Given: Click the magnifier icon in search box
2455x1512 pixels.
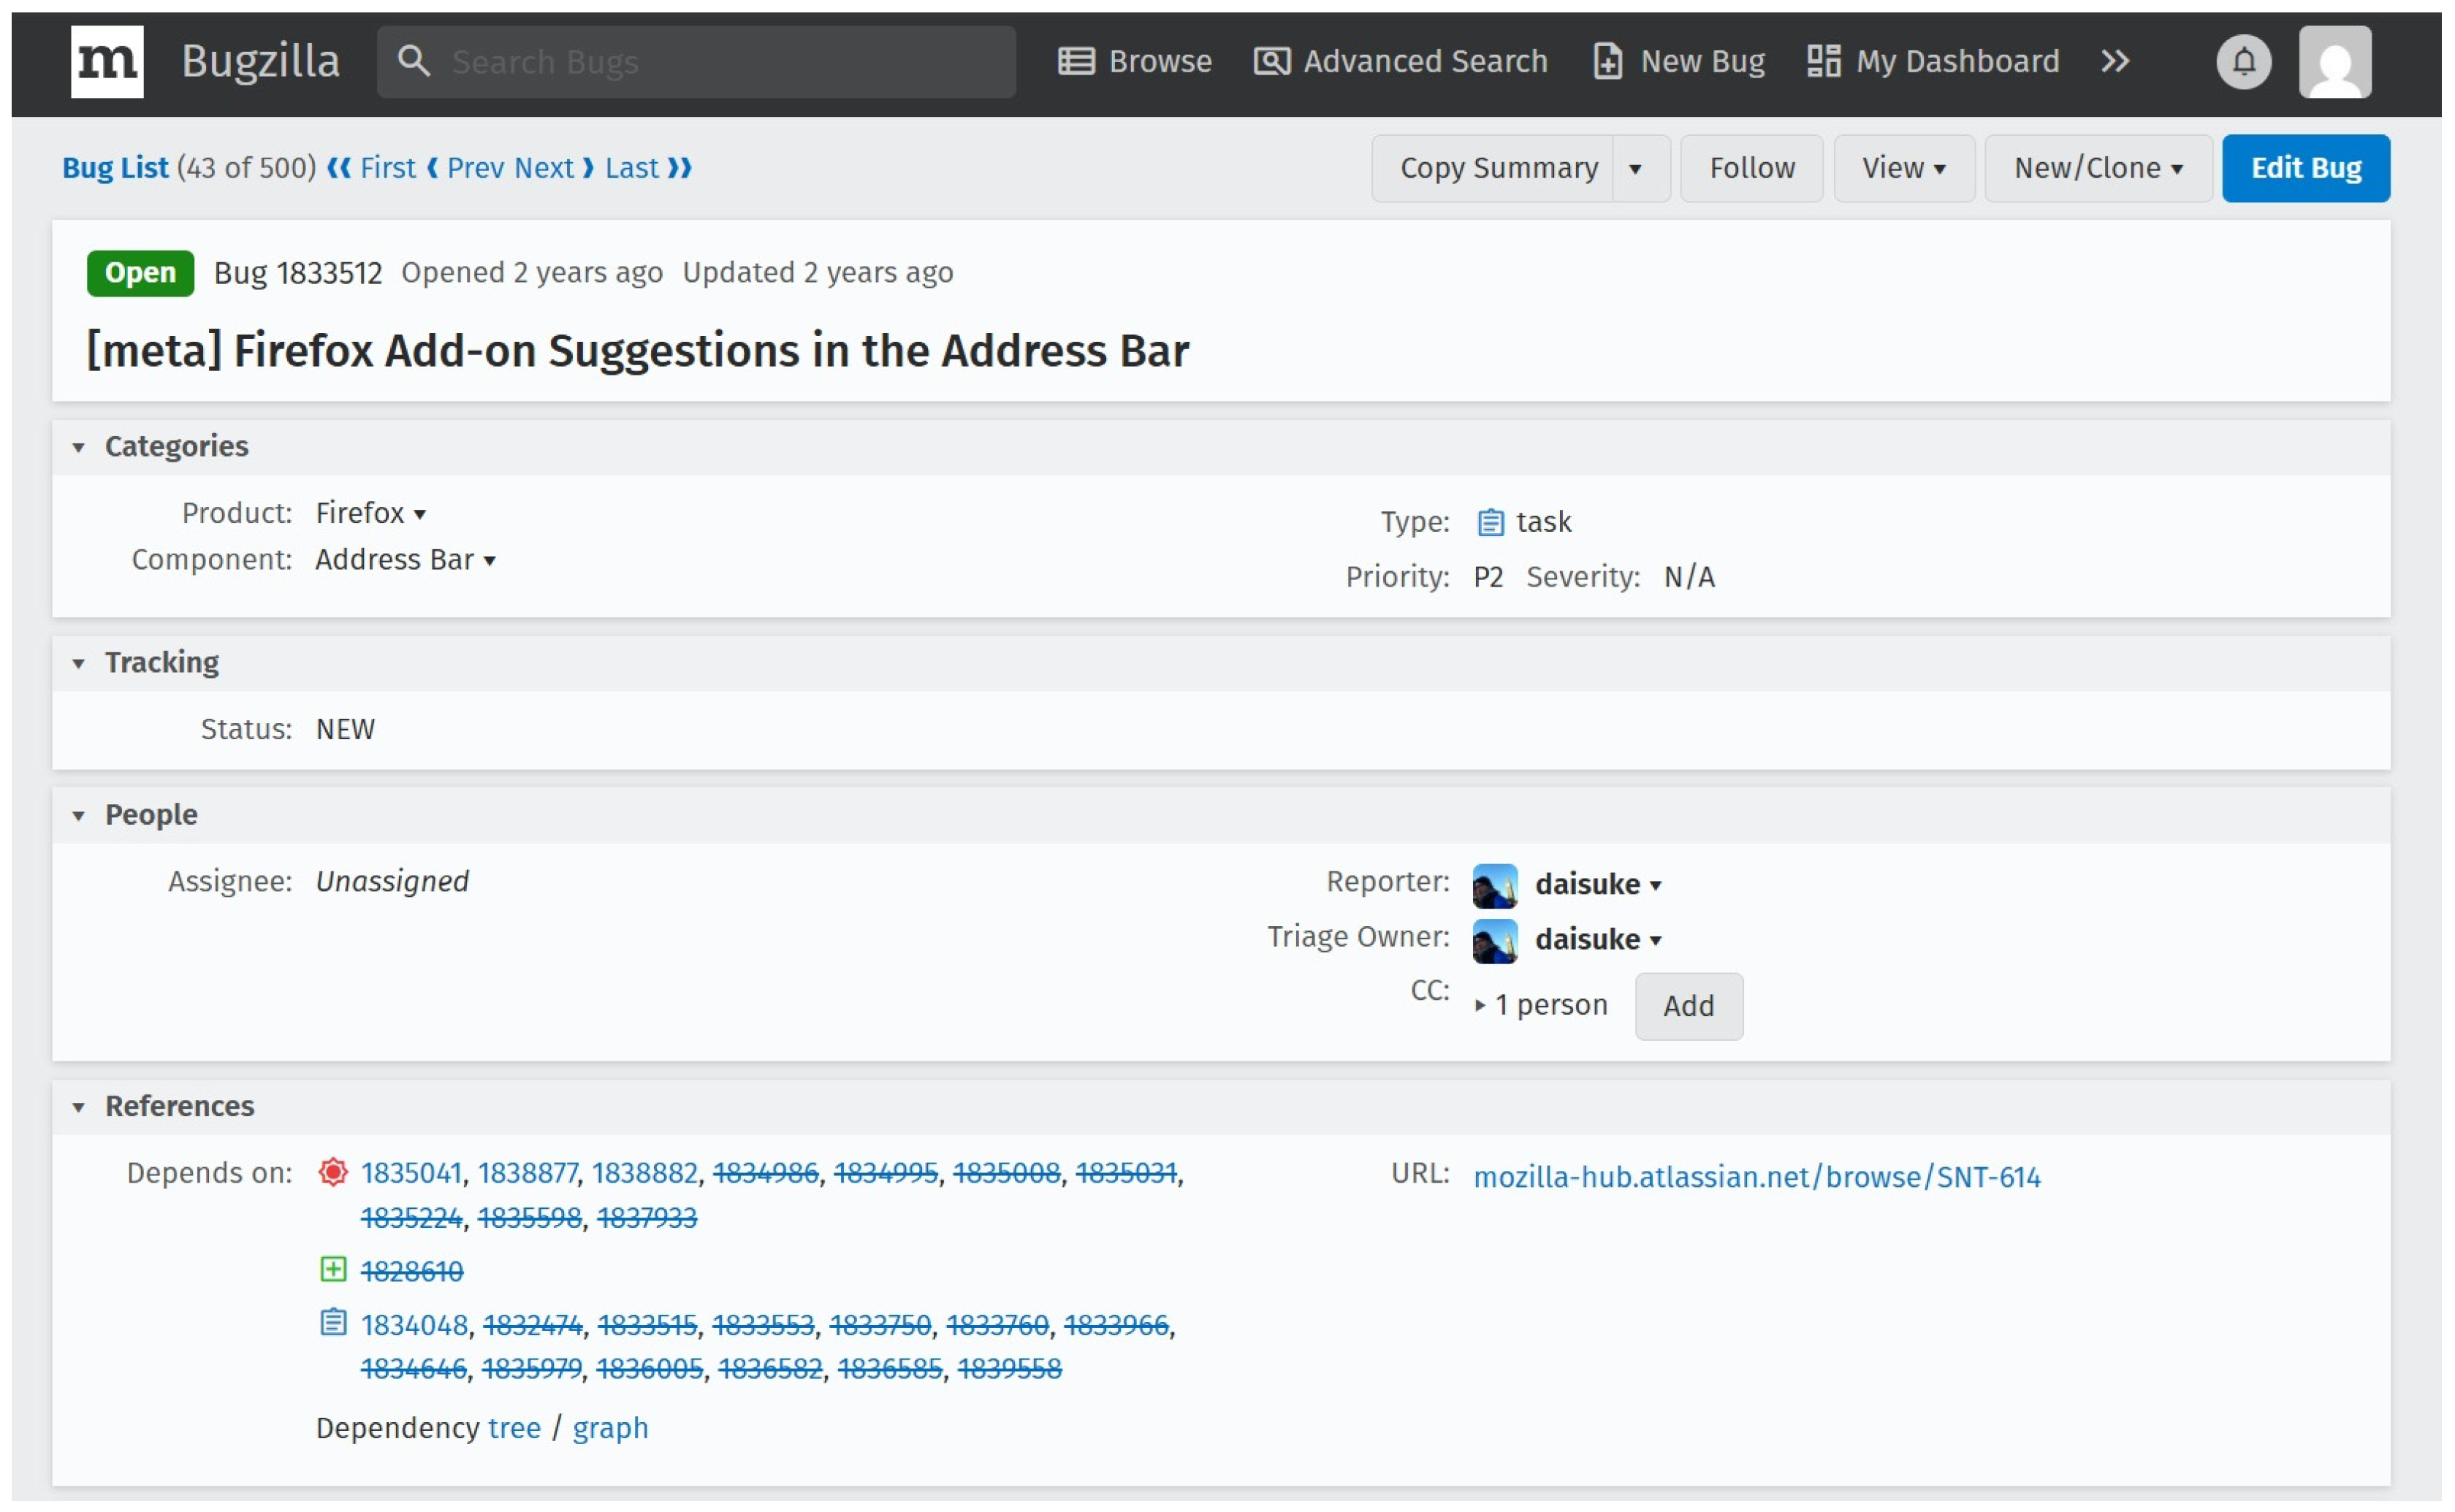Looking at the screenshot, I should pos(413,61).
